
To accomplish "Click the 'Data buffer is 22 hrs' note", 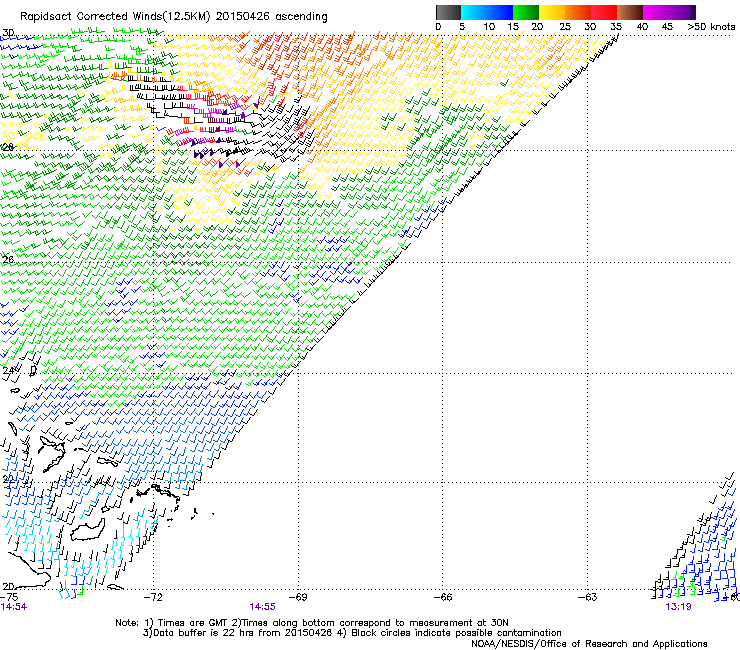I will (237, 633).
